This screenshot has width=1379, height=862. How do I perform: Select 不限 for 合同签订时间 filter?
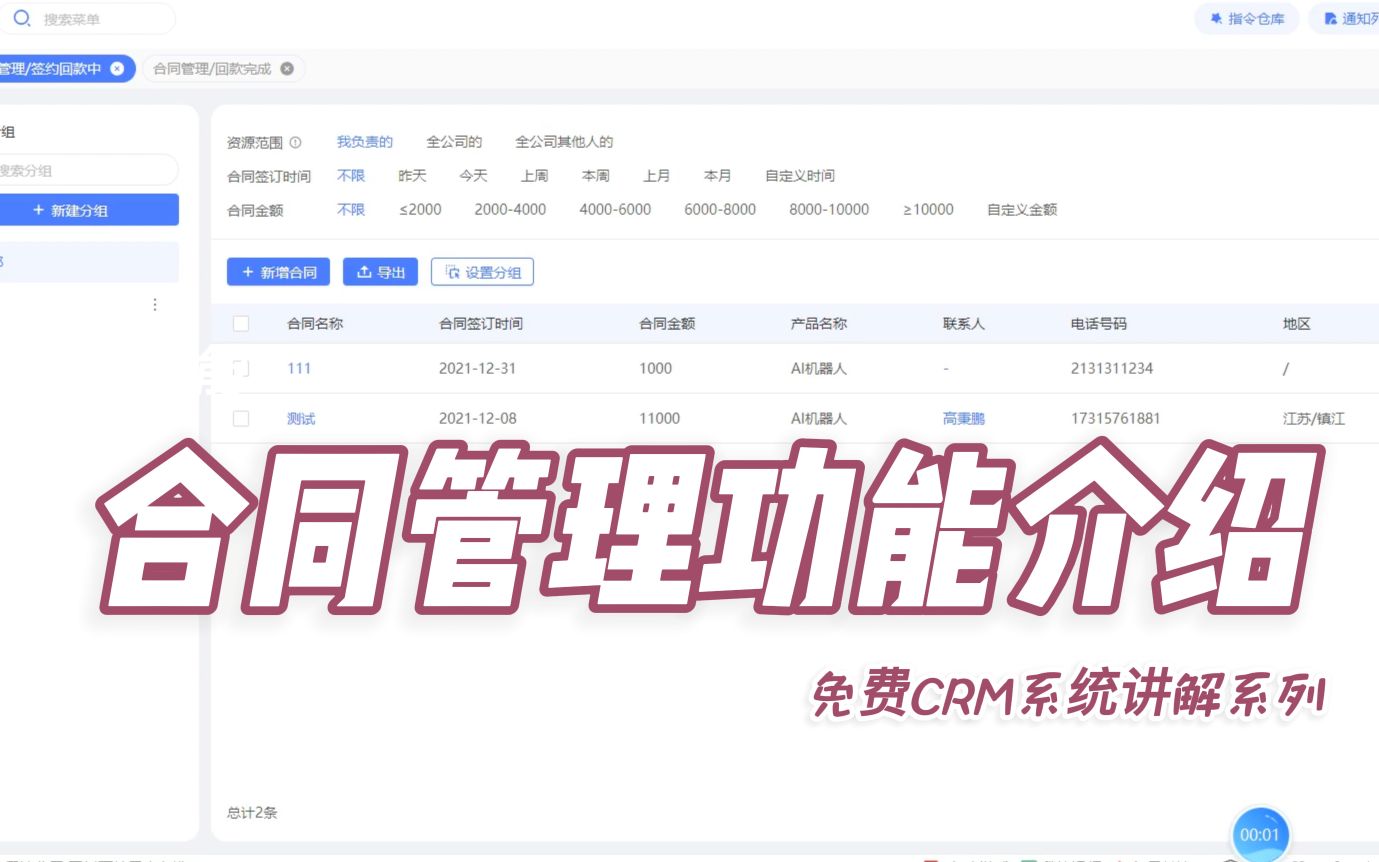coord(351,176)
